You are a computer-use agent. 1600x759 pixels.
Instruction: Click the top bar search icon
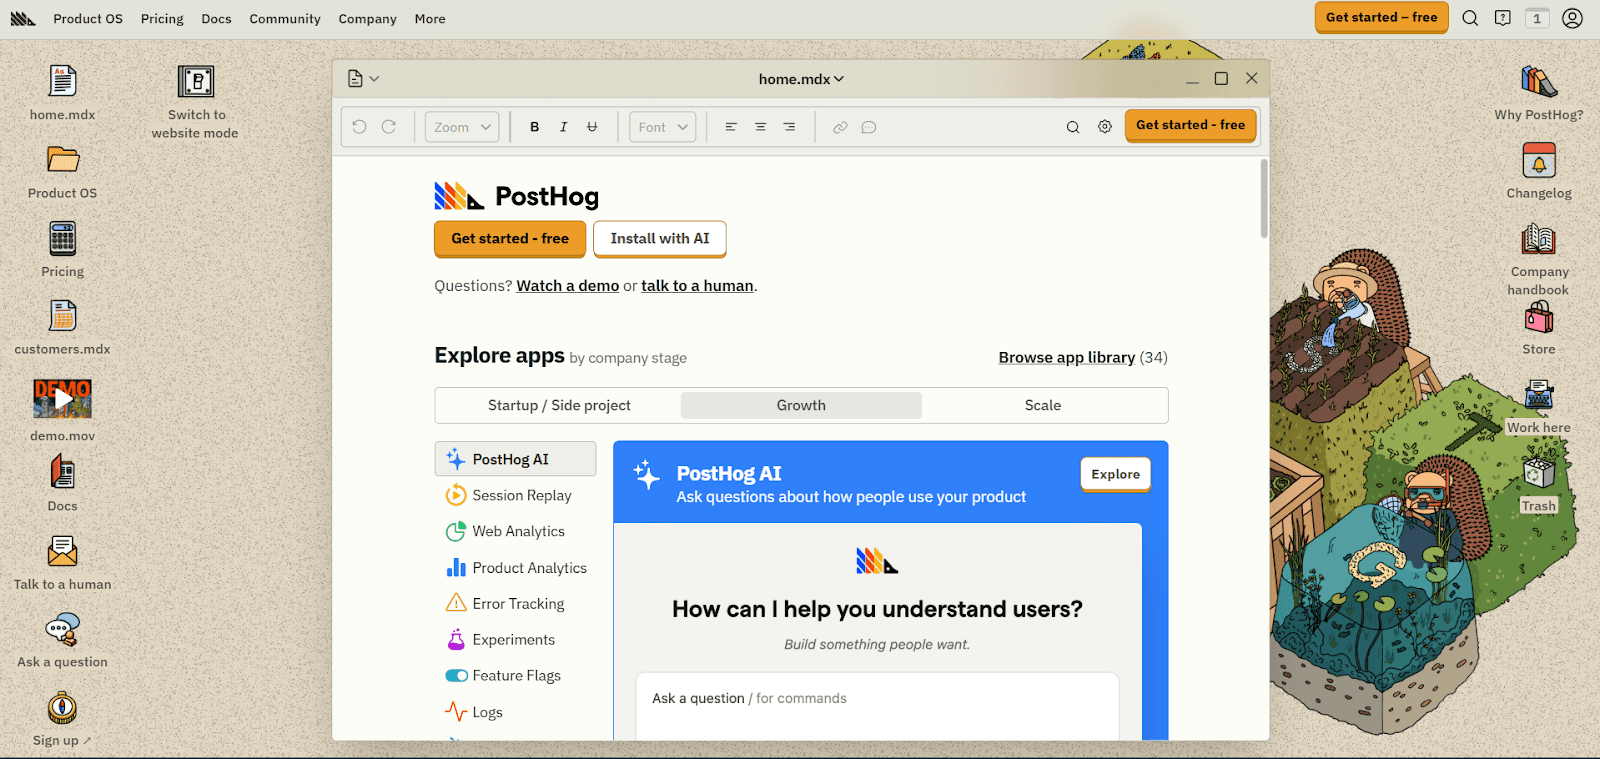coord(1470,18)
